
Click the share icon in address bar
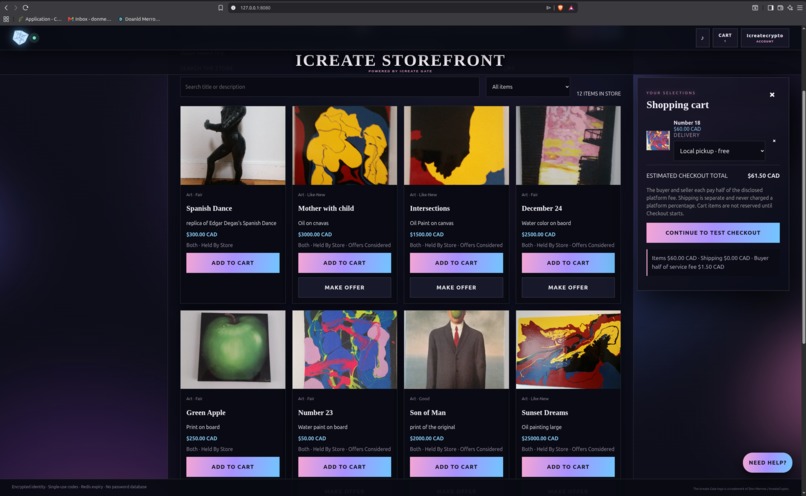coord(548,8)
